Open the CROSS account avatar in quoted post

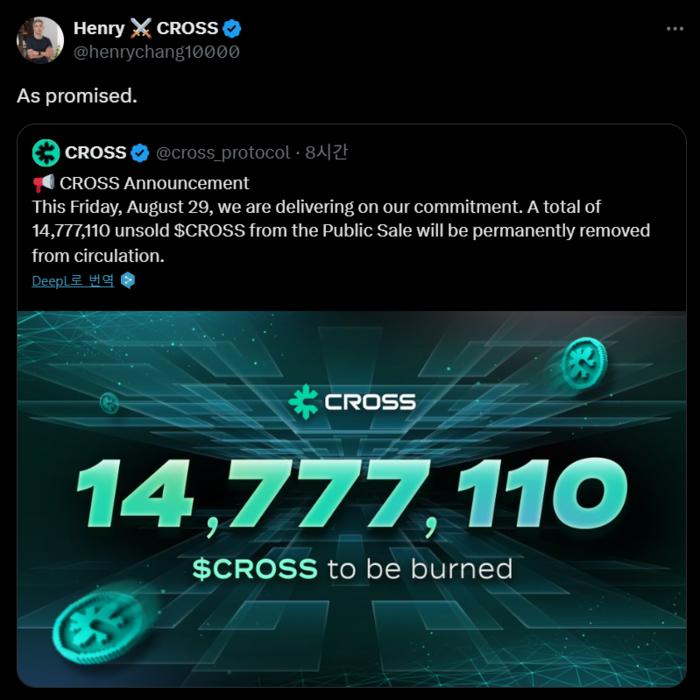[46, 153]
